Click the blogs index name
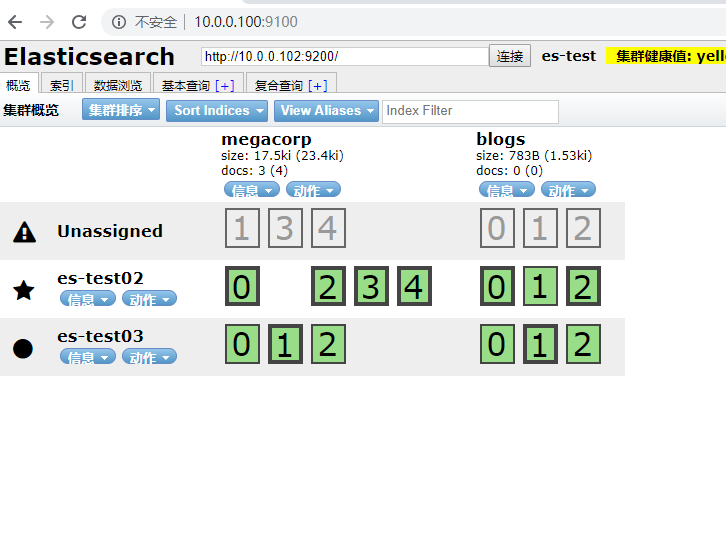Image resolution: width=726 pixels, height=542 pixels. 501,139
